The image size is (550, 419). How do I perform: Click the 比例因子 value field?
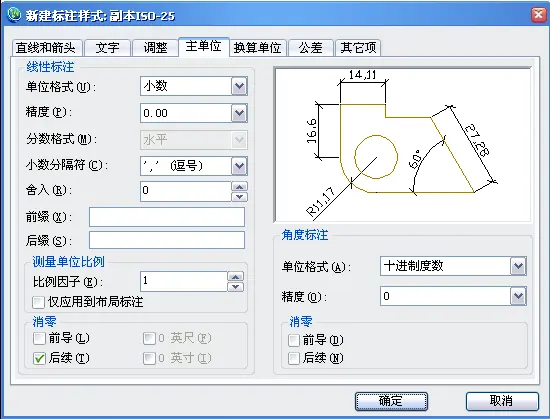pos(183,281)
